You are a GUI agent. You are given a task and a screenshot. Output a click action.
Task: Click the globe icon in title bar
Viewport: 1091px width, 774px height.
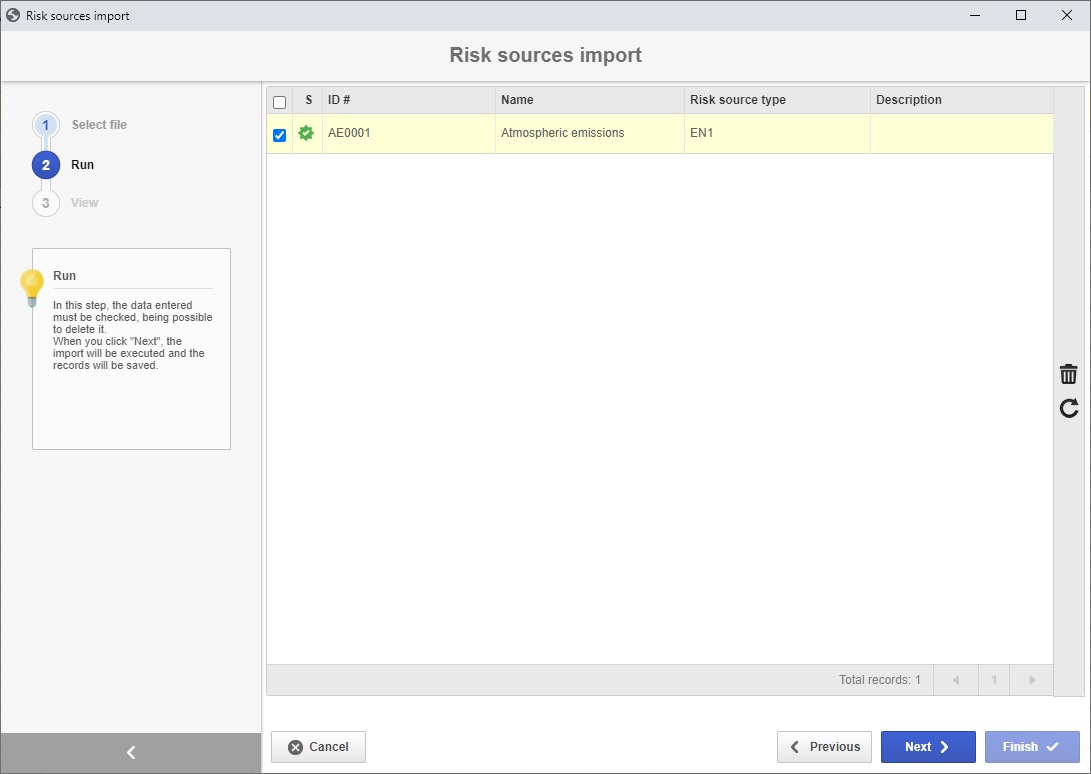tap(13, 15)
